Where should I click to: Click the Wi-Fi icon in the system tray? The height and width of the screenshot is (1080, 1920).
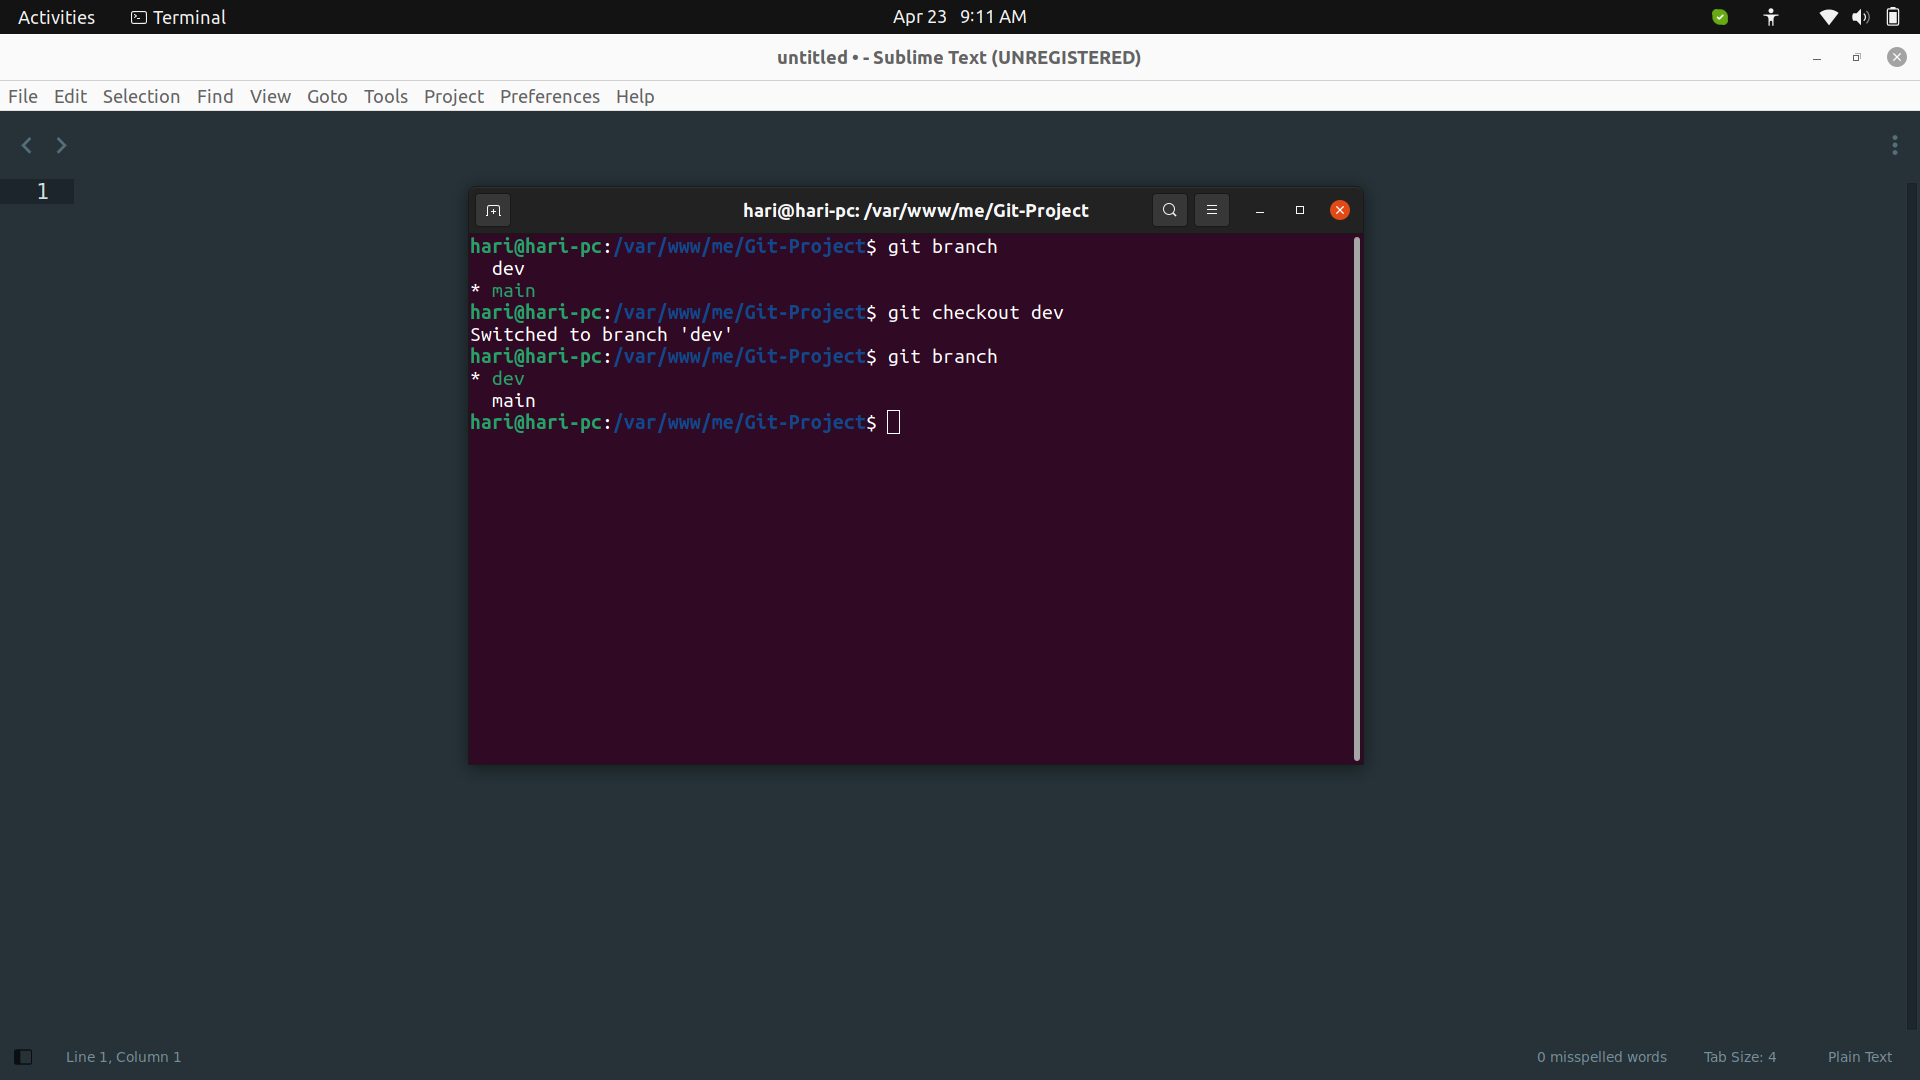coord(1827,17)
